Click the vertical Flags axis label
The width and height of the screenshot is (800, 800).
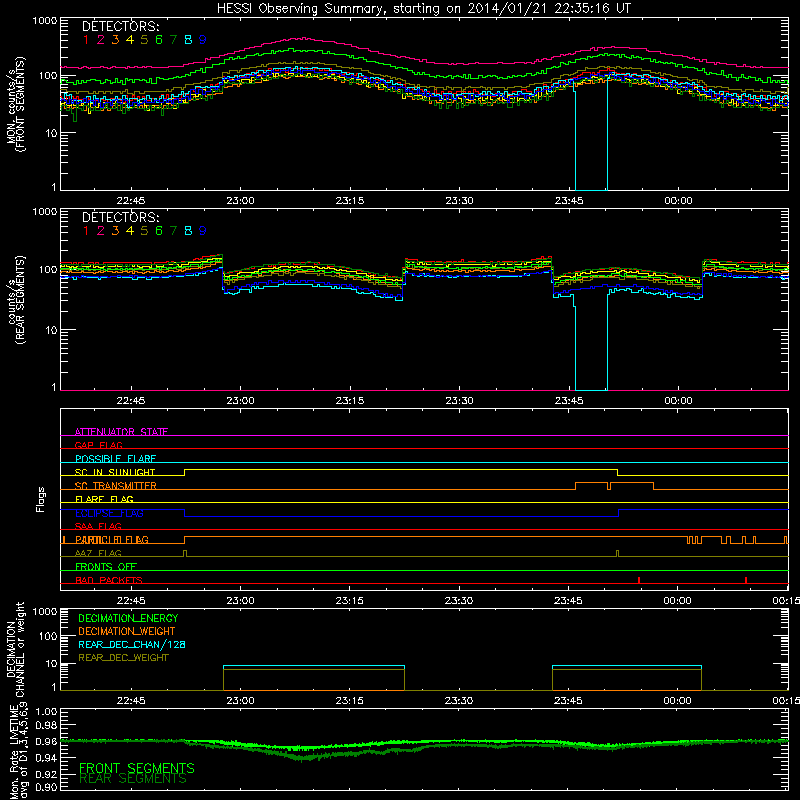pyautogui.click(x=41, y=499)
